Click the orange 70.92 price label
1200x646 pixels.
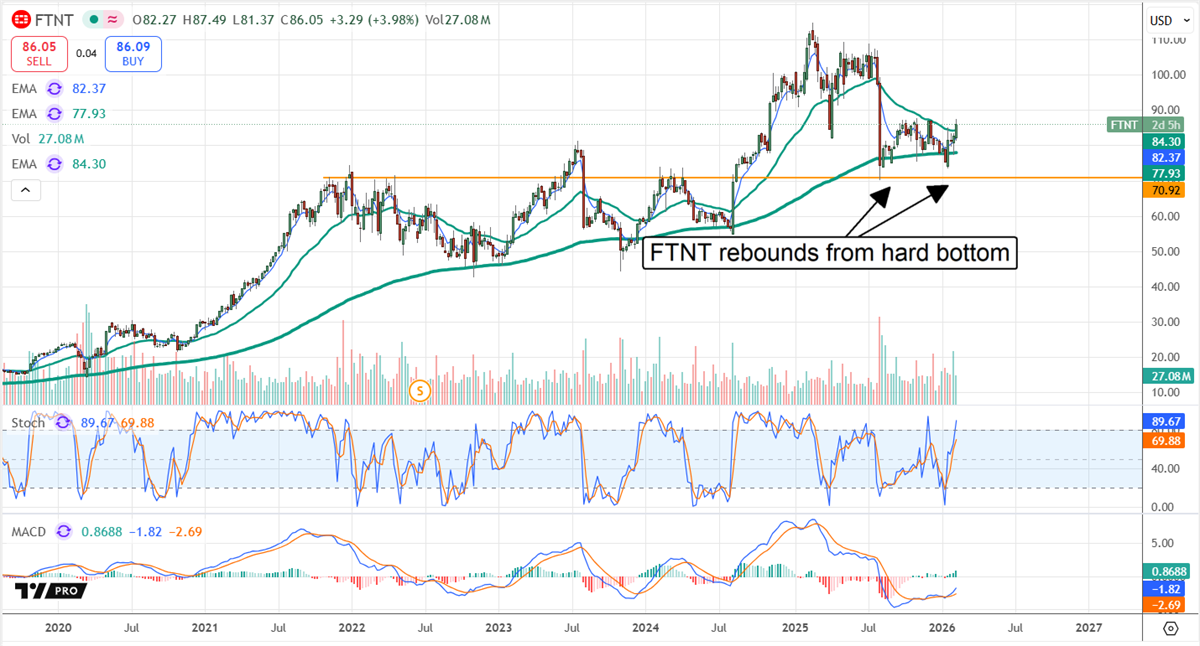point(1166,190)
